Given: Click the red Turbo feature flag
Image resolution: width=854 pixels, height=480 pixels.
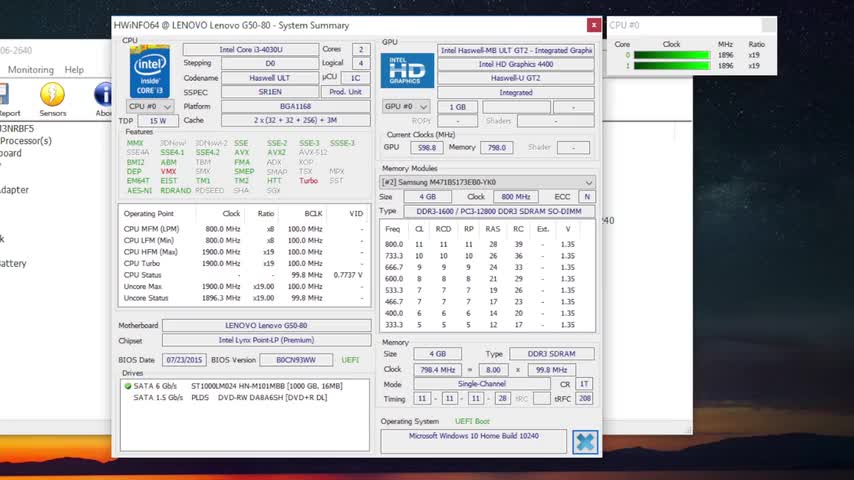Looking at the screenshot, I should [308, 180].
